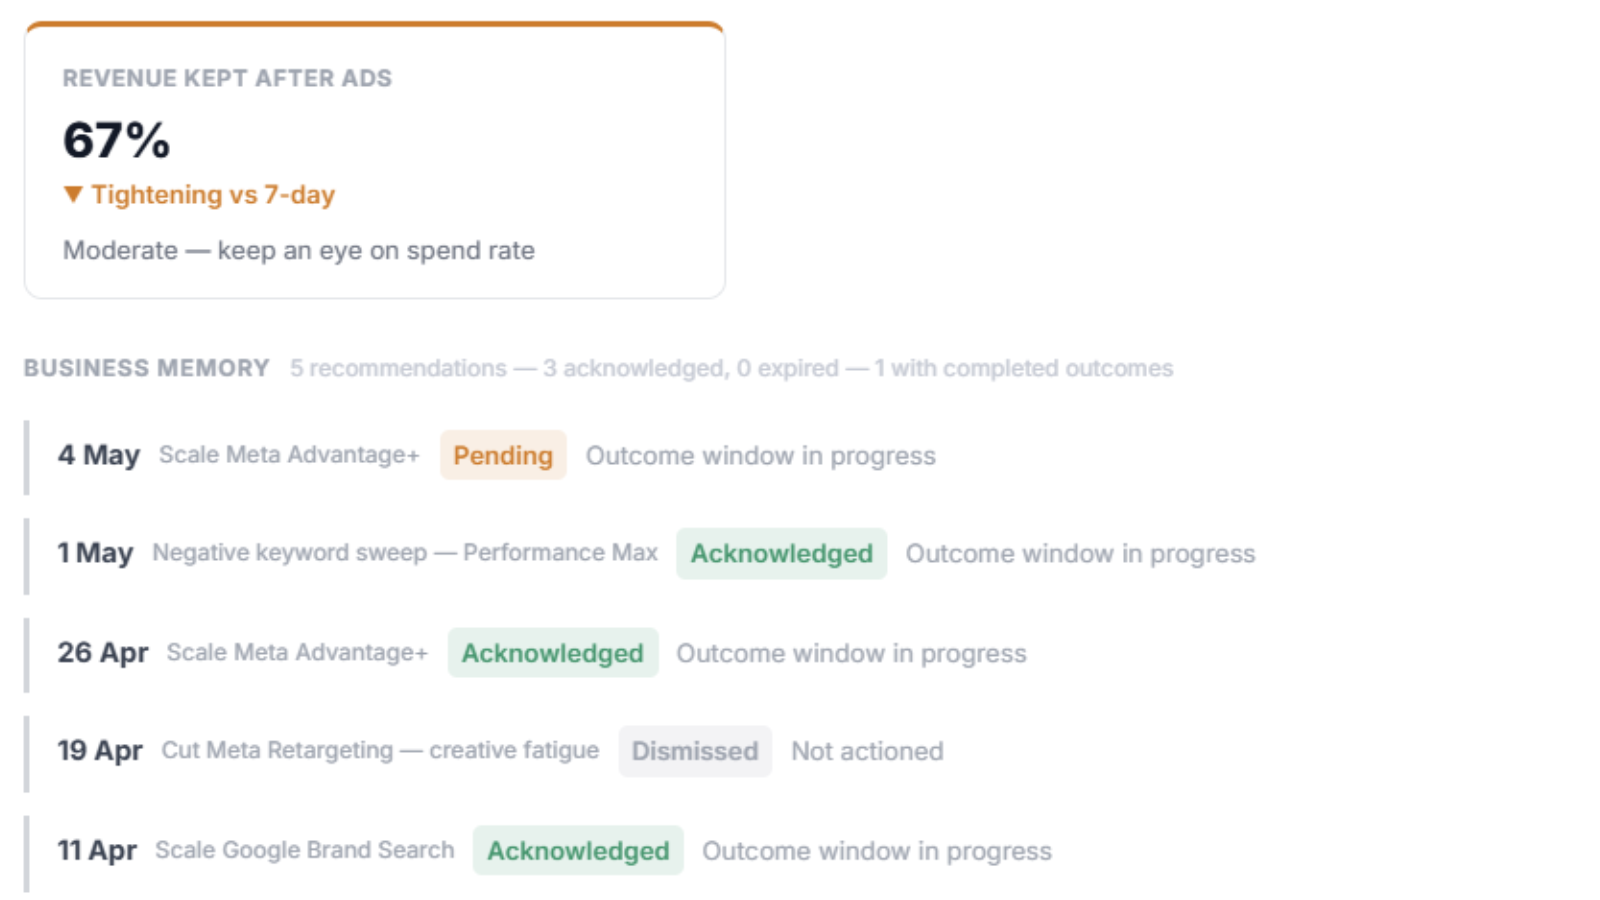Screen dimensions: 1600x900
Task: Open the Revenue Kept After Ads card
Action: point(375,160)
